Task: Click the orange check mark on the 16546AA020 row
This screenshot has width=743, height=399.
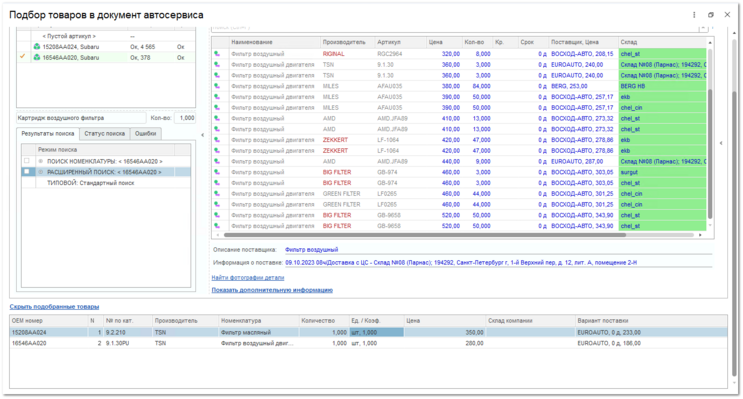Action: 22,56
